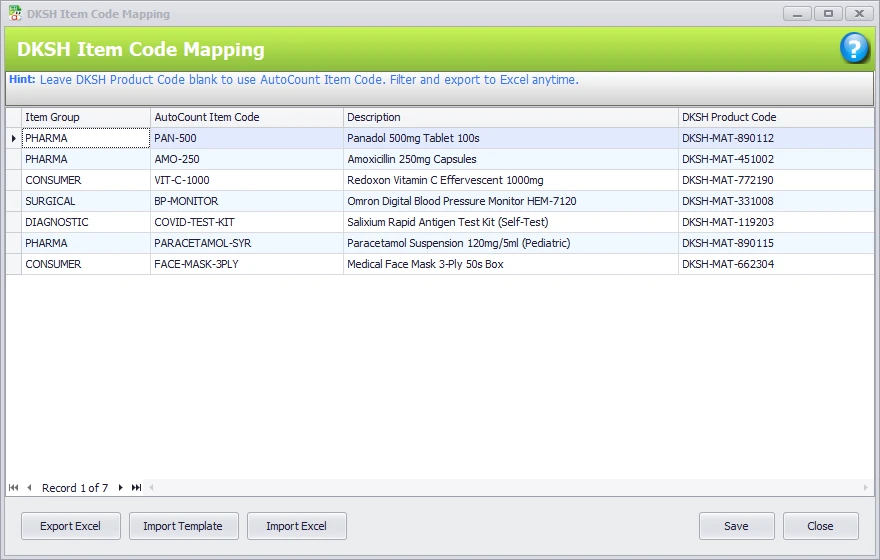Click the Export Excel button
The height and width of the screenshot is (560, 880).
[71, 526]
